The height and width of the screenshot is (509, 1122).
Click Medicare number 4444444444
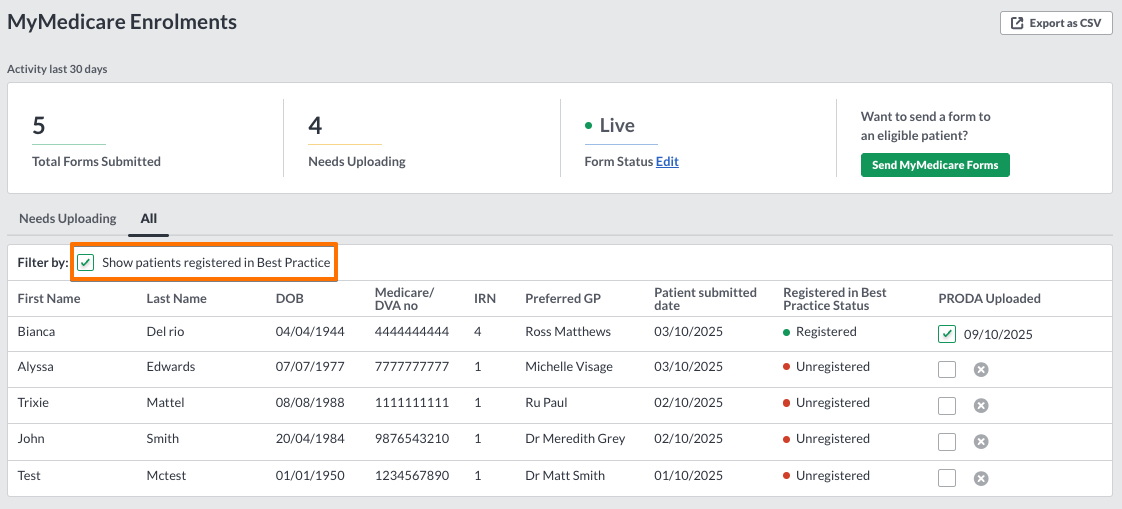411,331
